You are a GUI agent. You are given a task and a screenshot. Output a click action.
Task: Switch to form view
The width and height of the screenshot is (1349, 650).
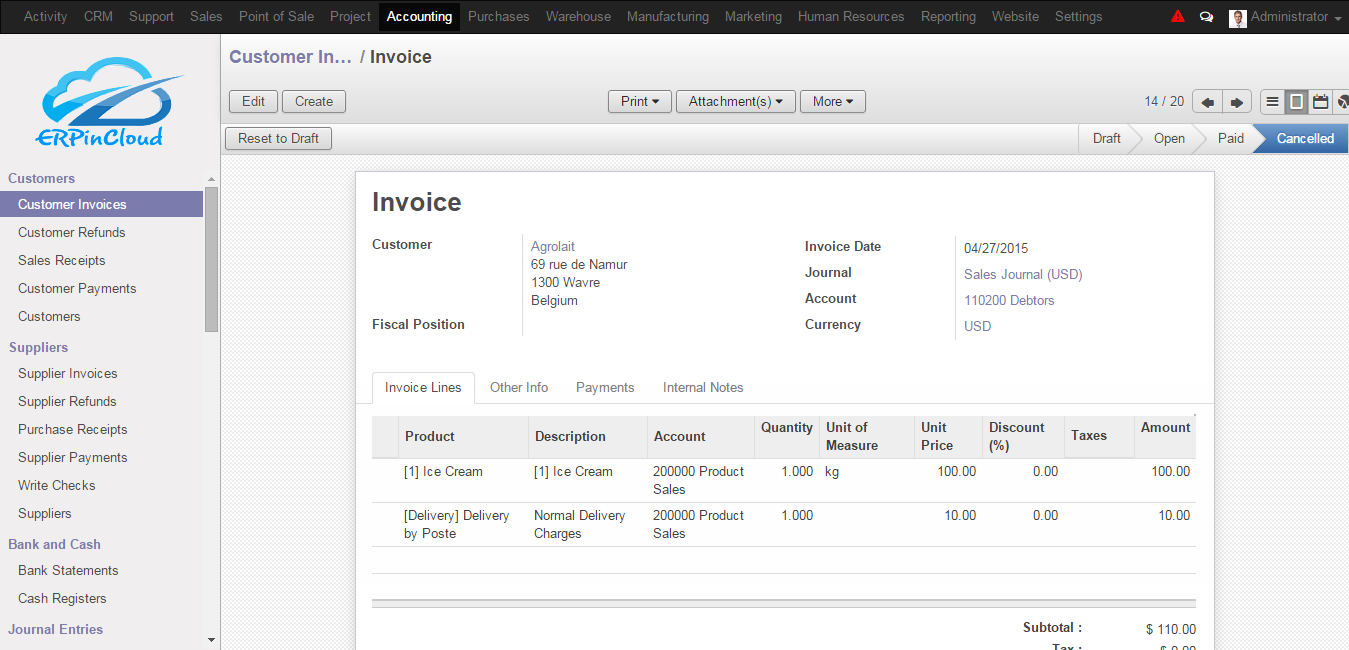[x=1296, y=102]
